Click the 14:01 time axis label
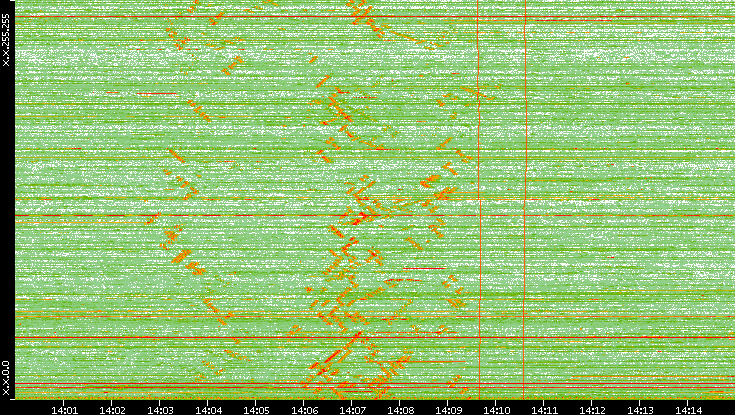 pyautogui.click(x=64, y=411)
